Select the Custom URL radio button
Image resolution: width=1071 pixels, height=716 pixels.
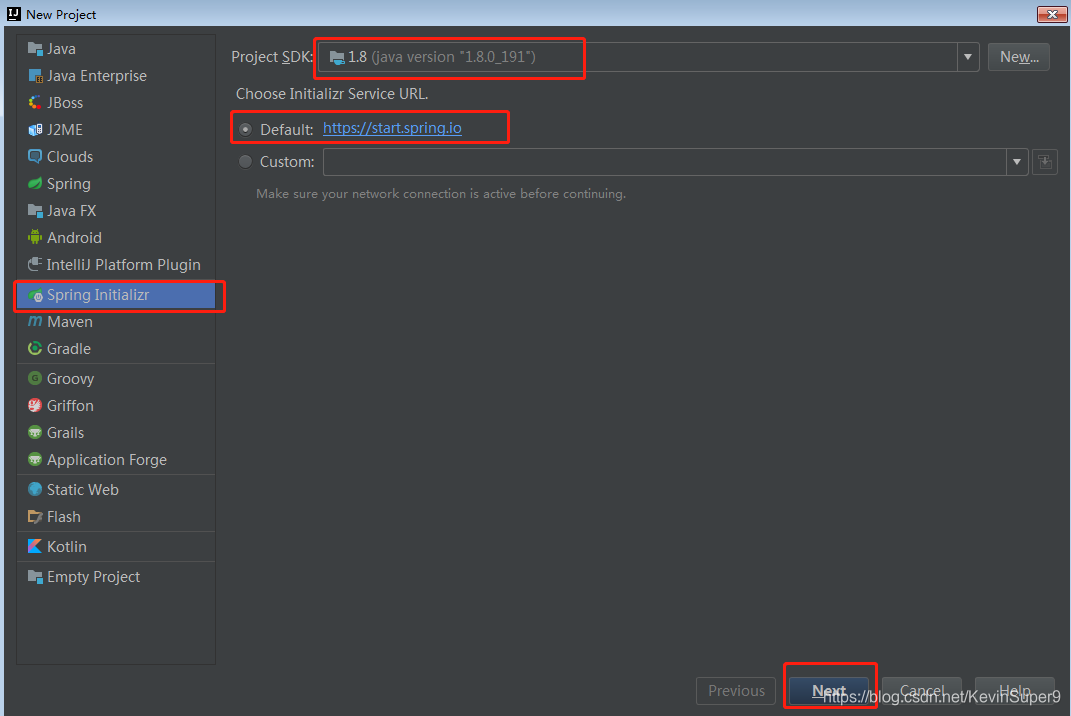[246, 162]
